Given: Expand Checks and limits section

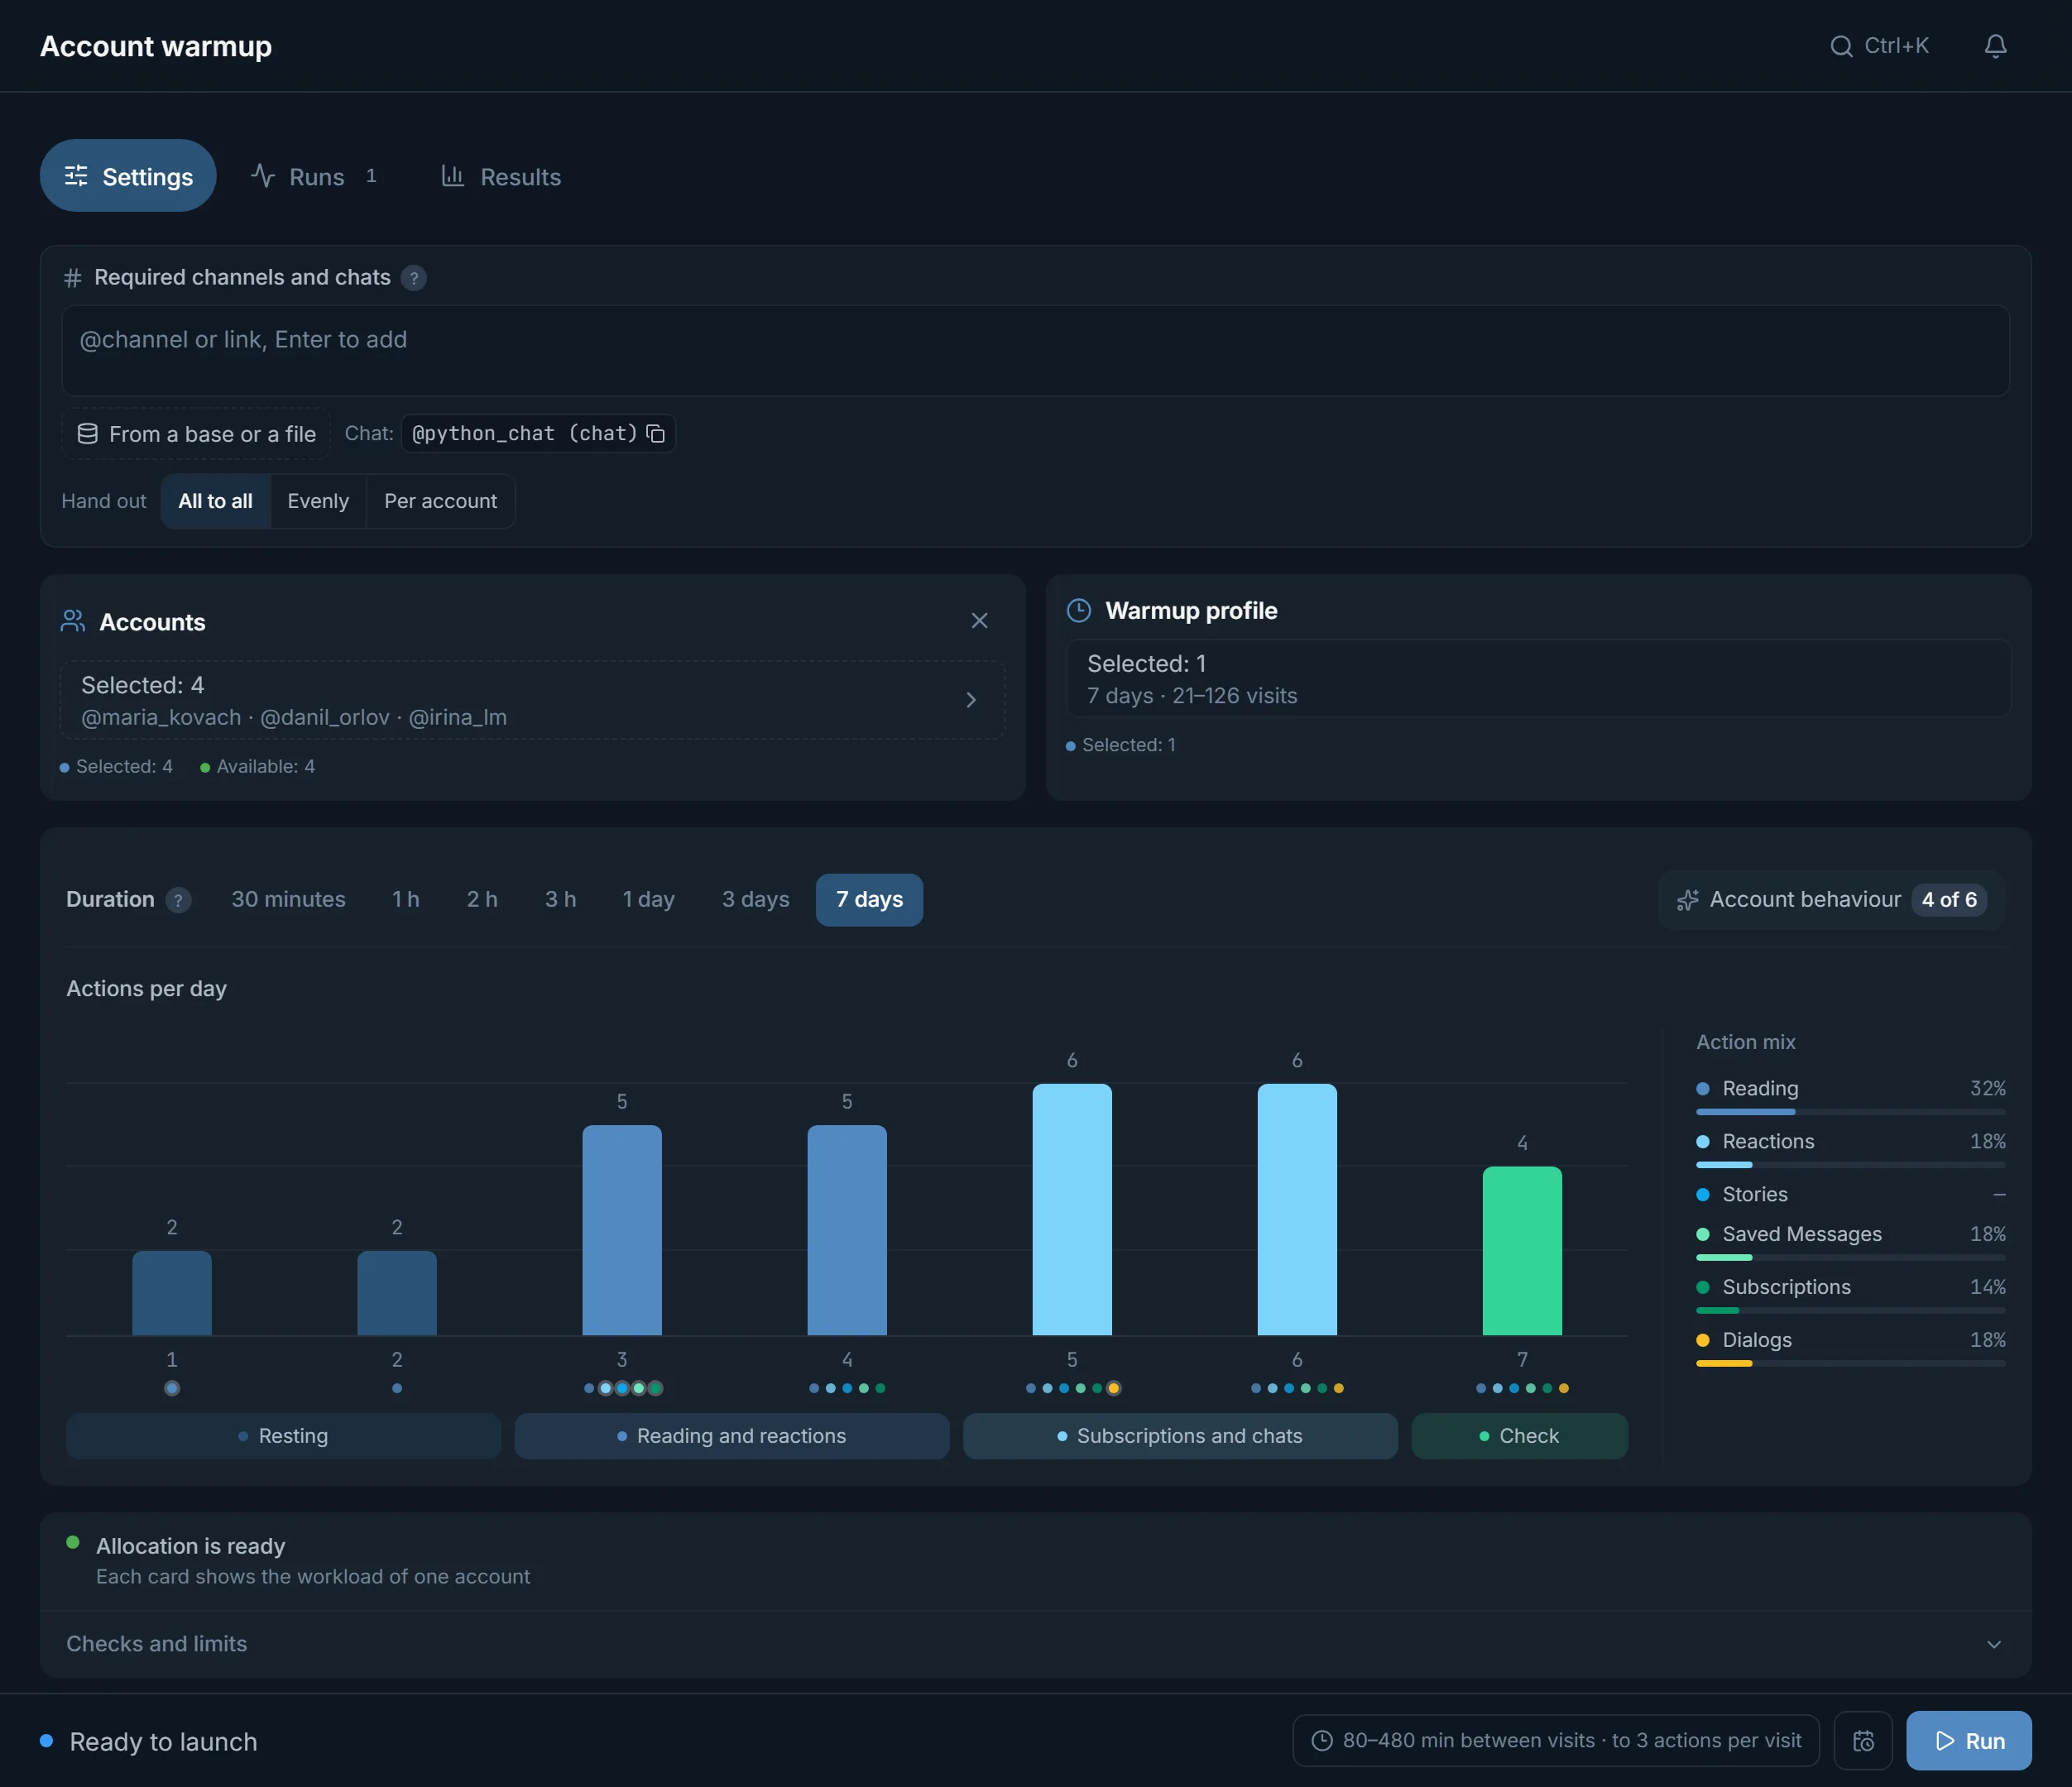Looking at the screenshot, I should pos(1035,1644).
